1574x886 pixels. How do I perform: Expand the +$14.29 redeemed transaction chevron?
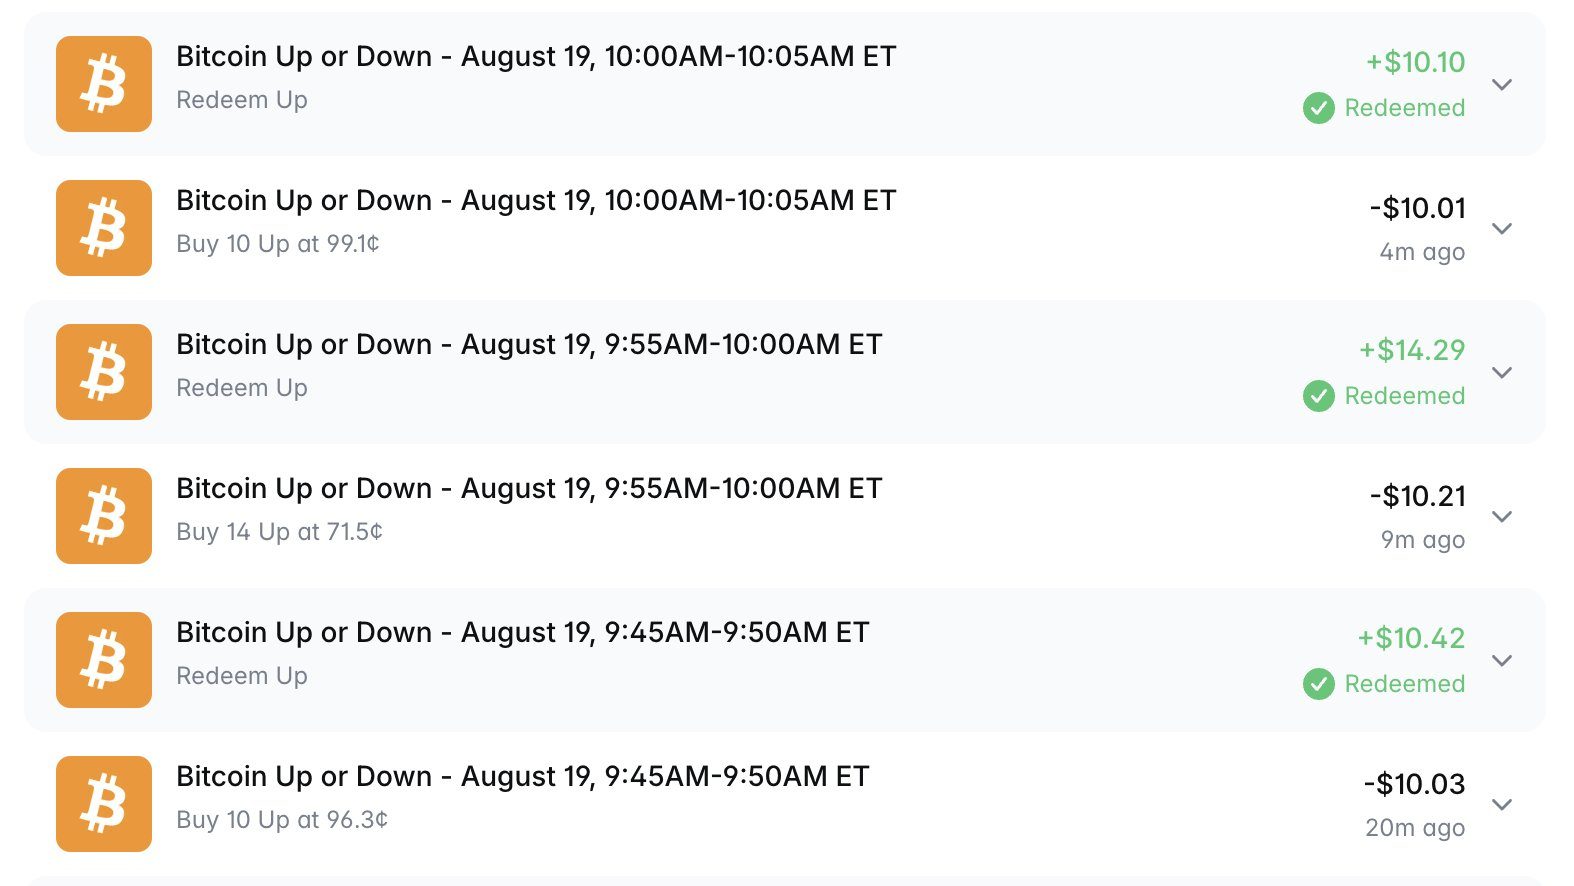click(1501, 373)
